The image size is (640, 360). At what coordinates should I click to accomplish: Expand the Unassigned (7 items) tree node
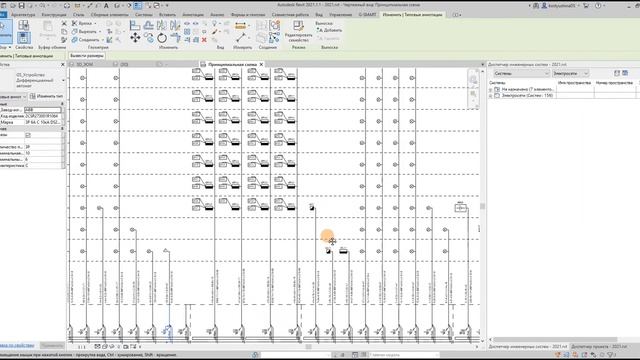point(491,89)
